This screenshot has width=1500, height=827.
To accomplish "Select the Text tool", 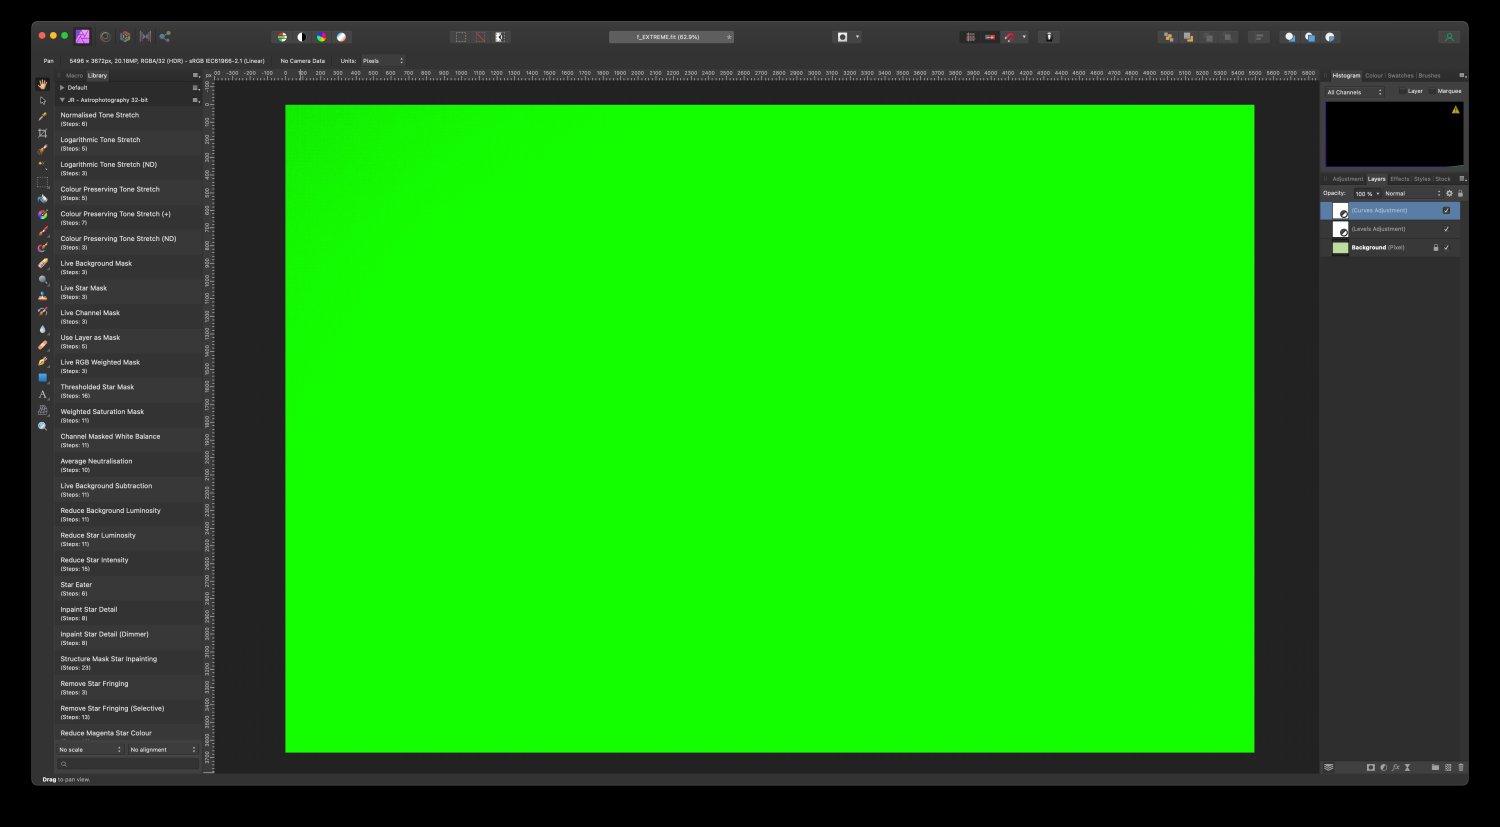I will 43,393.
